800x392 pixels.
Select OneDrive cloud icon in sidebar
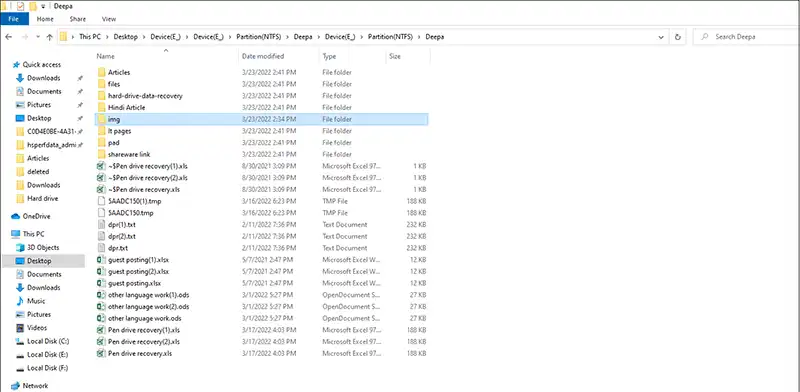(15, 216)
